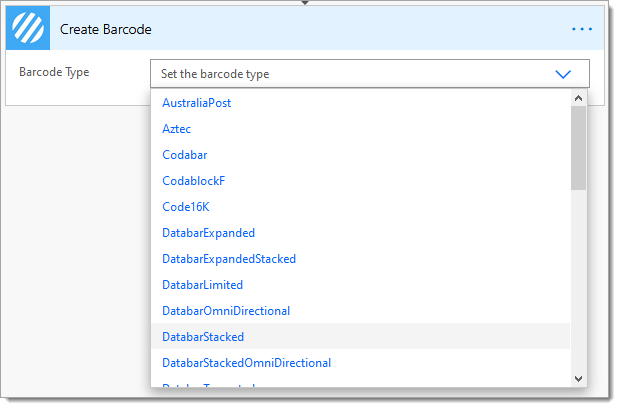The height and width of the screenshot is (408, 619).
Task: Open the three-dot action menu
Action: pos(582,29)
